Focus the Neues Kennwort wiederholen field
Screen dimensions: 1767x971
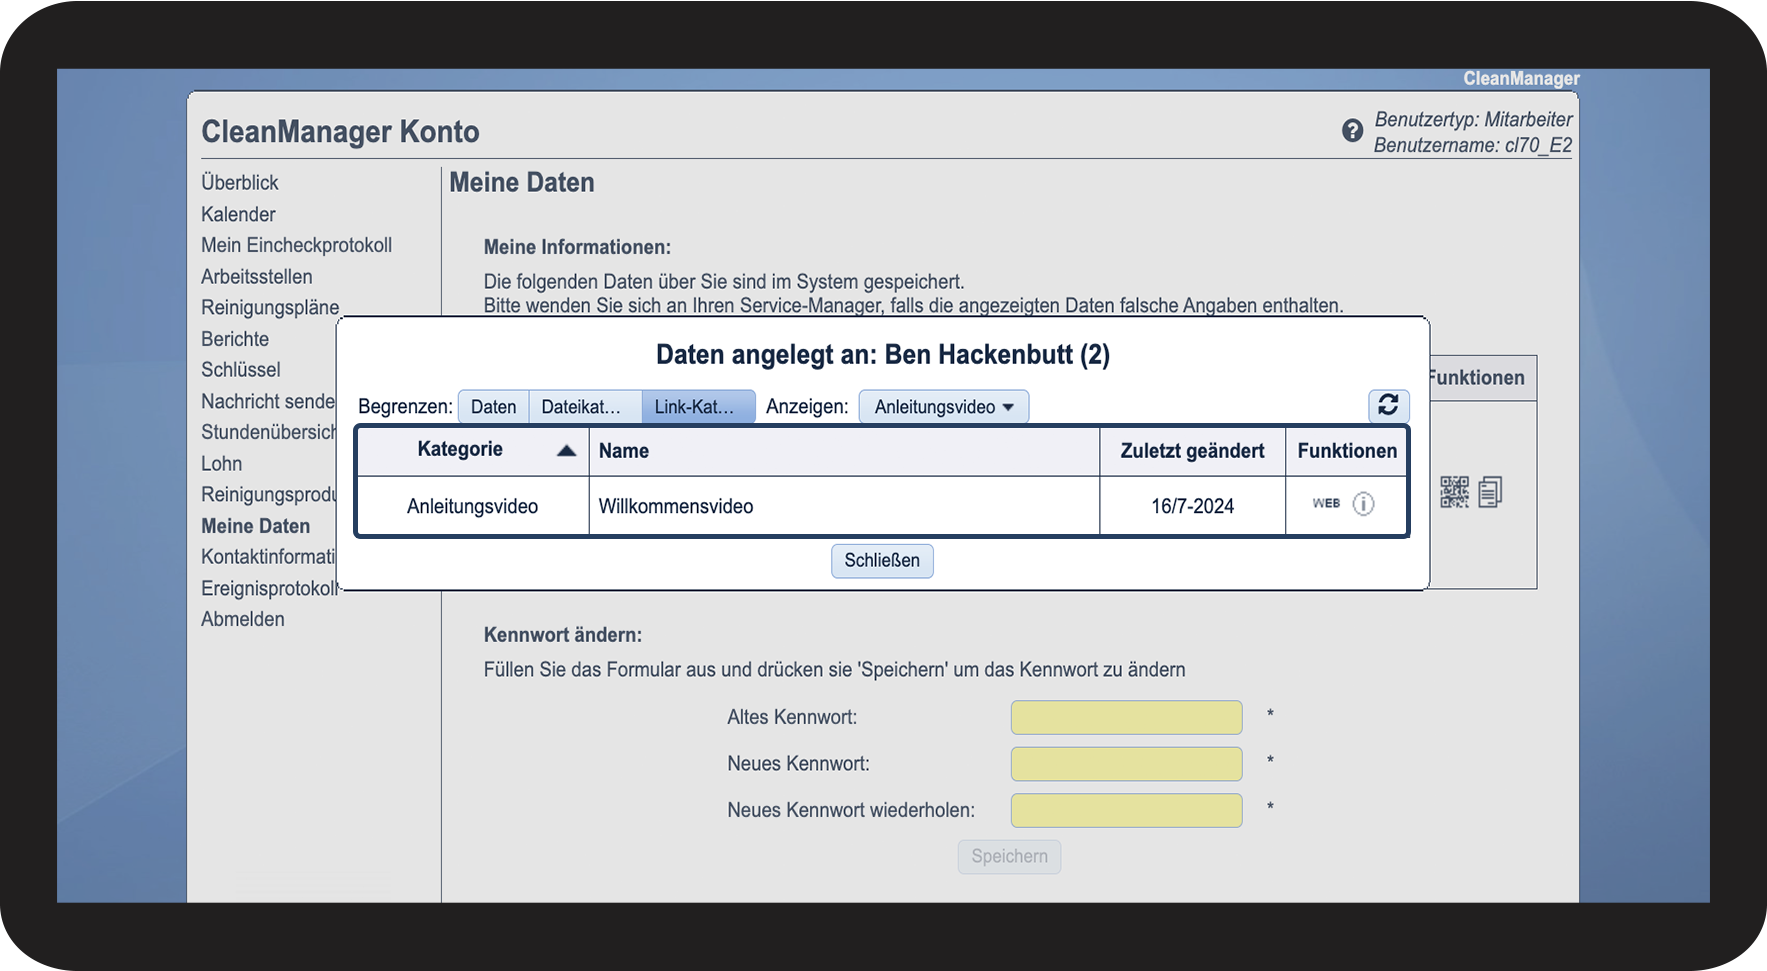(1126, 811)
